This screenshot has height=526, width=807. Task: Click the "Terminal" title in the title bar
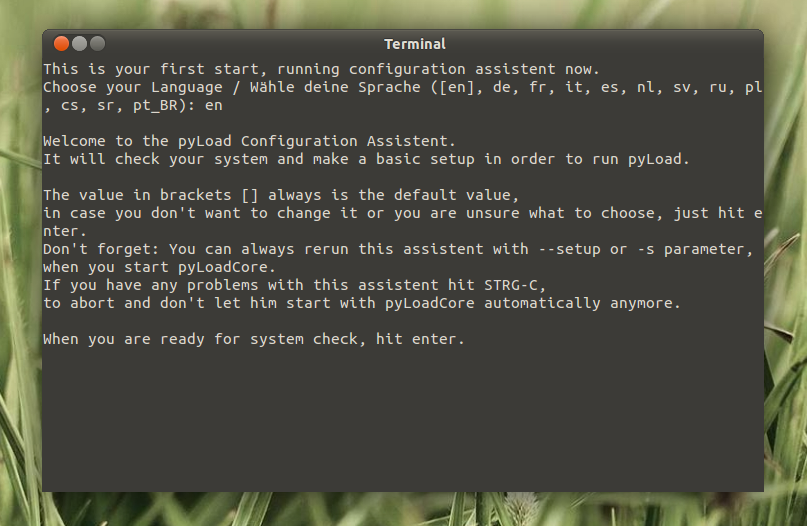point(414,44)
